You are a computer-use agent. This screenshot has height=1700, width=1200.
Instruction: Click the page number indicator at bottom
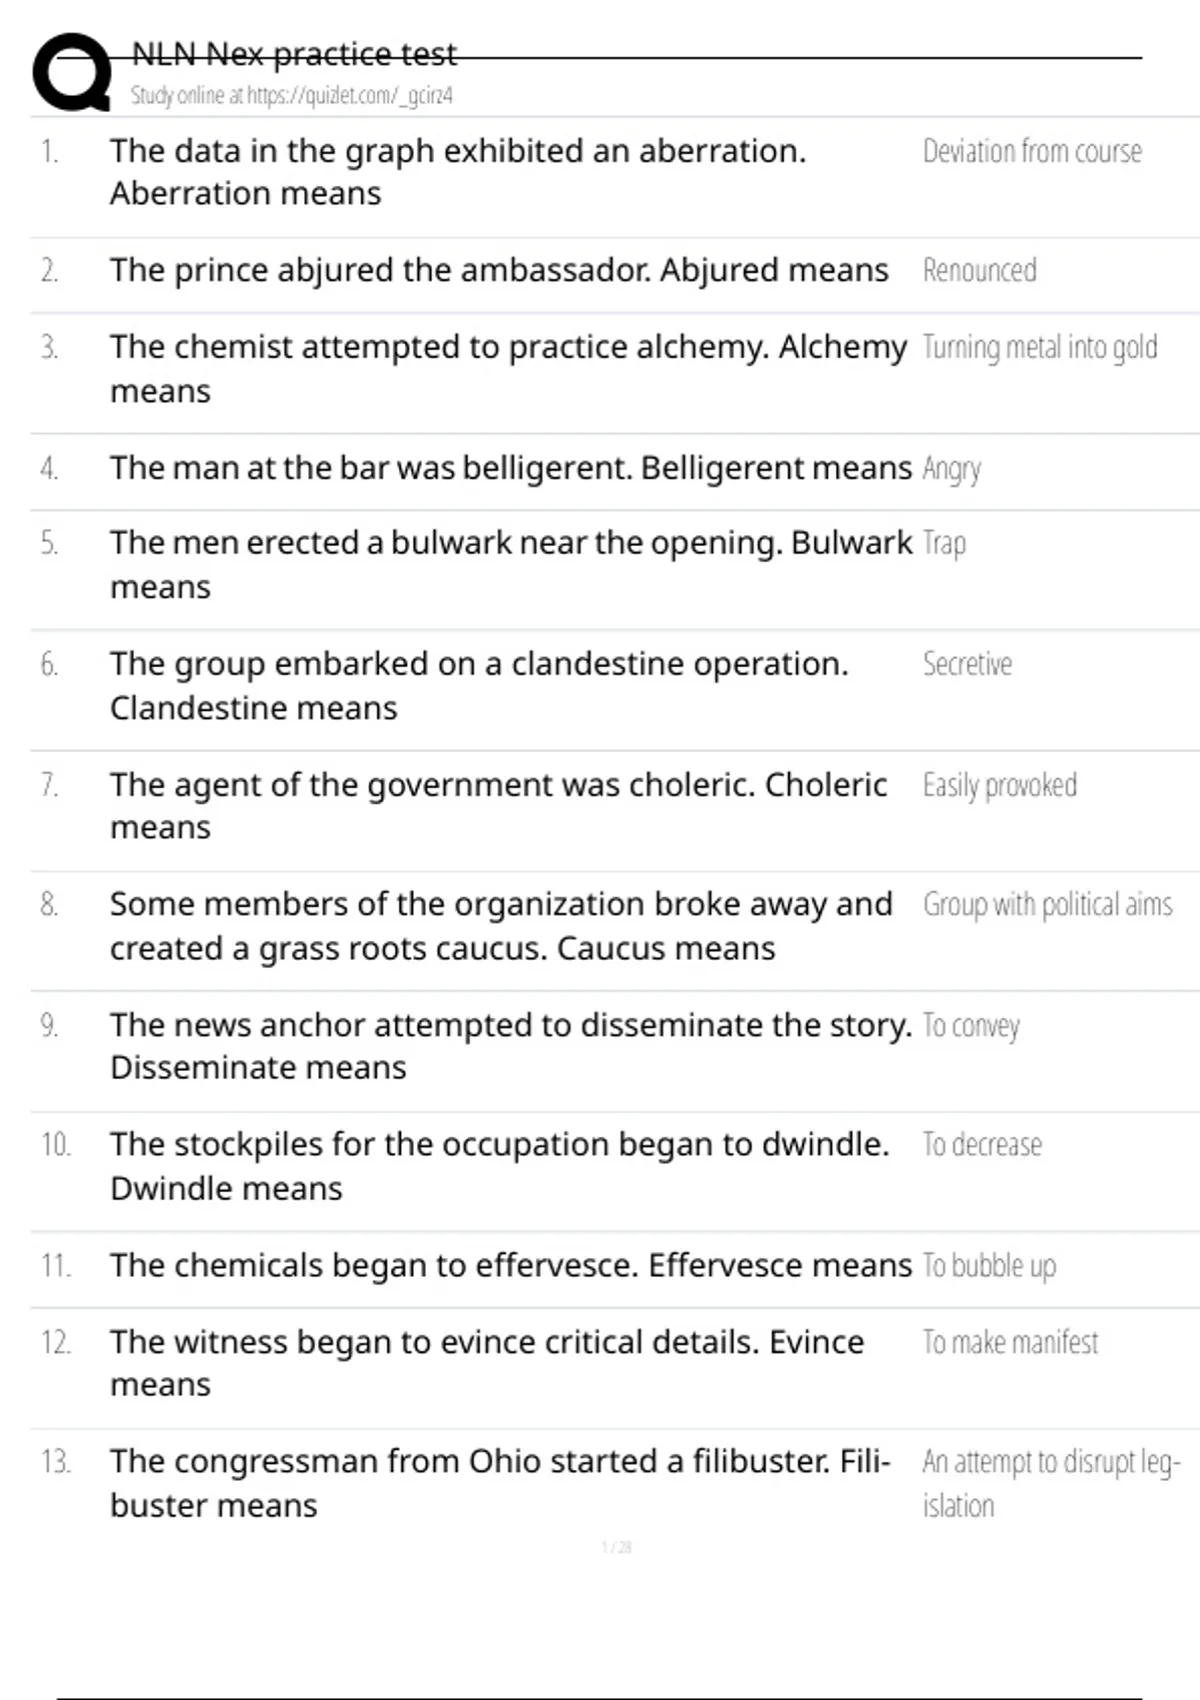coord(616,1547)
